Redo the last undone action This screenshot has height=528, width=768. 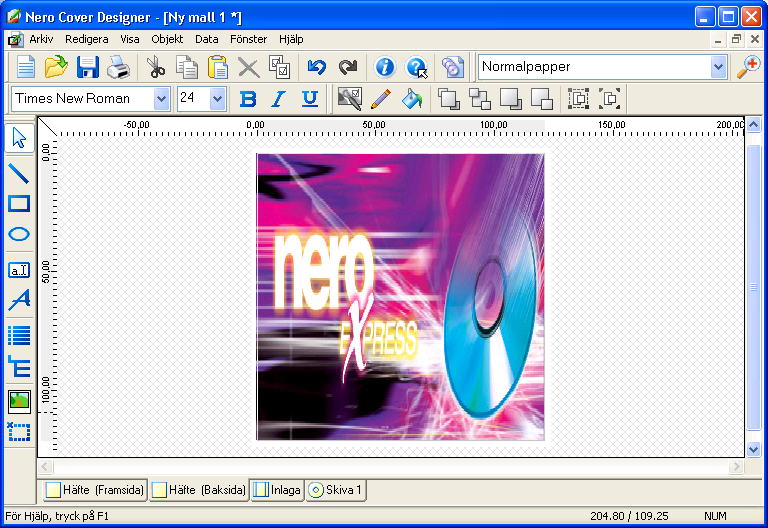348,67
